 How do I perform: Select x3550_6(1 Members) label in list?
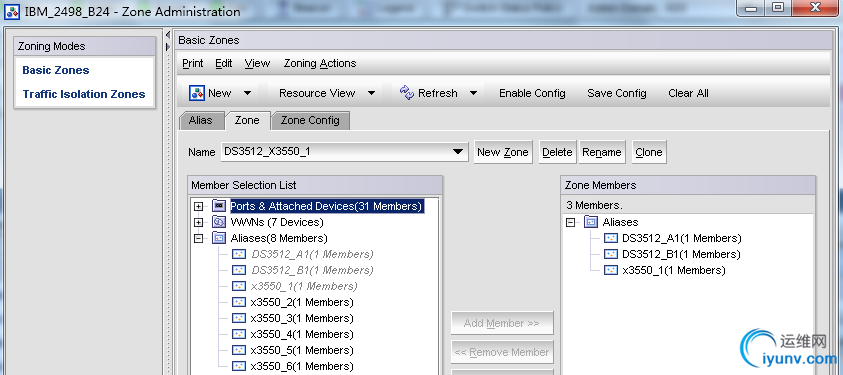point(302,366)
